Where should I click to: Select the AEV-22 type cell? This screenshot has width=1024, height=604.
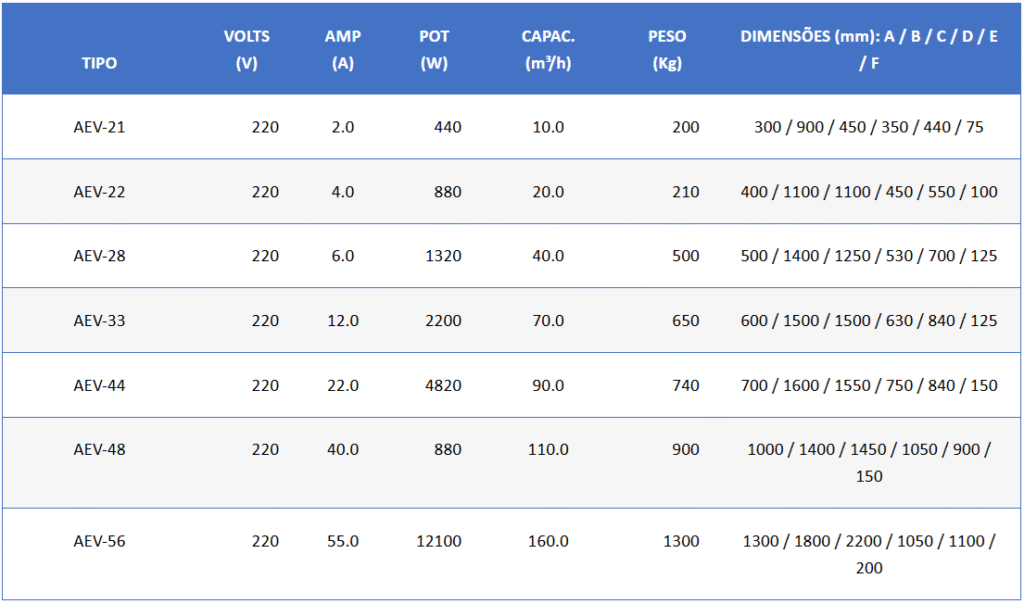(x=99, y=191)
